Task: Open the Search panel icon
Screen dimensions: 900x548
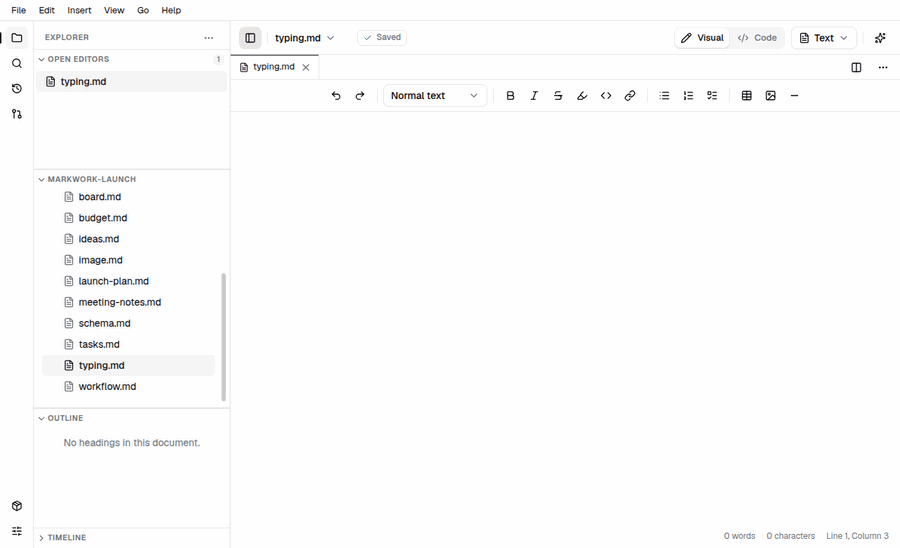Action: point(17,63)
